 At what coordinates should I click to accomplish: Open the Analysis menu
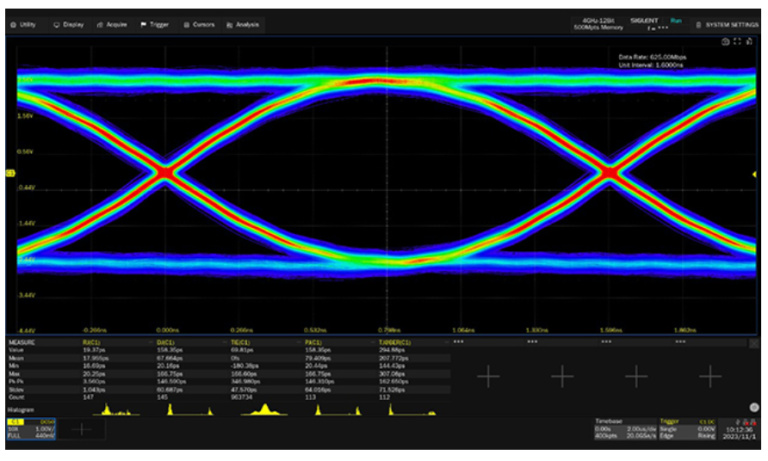click(244, 23)
